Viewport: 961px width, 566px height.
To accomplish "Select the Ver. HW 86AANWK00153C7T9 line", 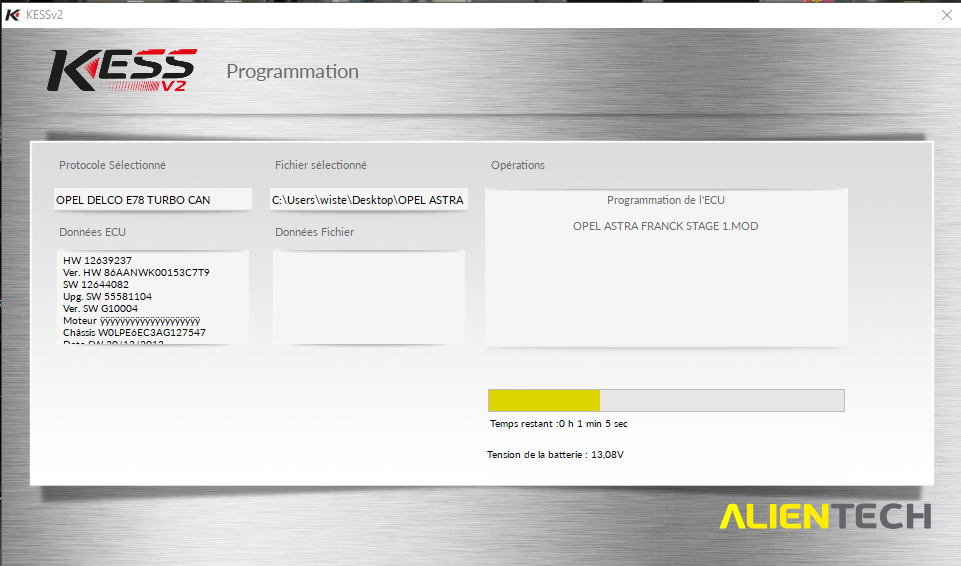I will click(x=136, y=273).
